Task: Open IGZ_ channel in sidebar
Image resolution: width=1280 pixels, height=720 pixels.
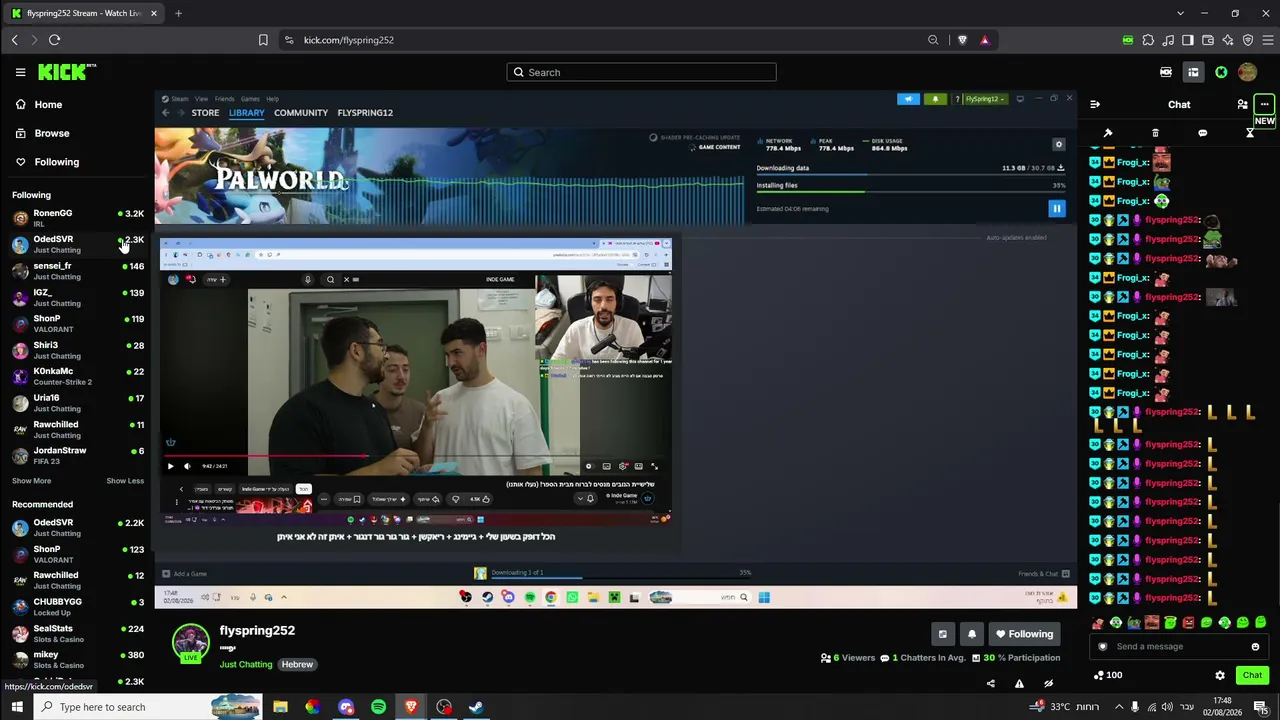Action: [x=78, y=297]
